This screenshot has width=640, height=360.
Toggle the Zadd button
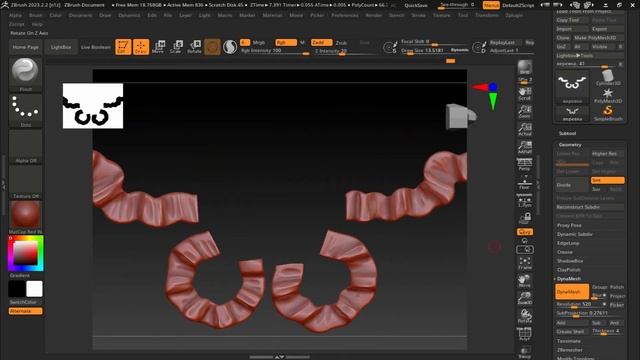point(322,42)
